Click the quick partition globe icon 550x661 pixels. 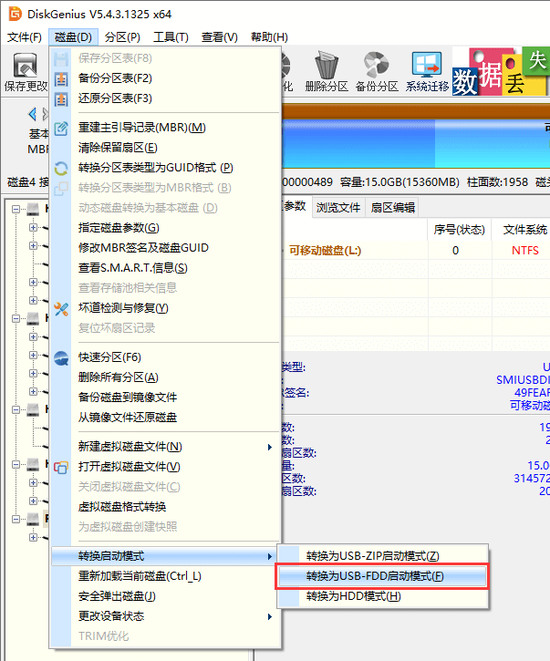pos(61,358)
